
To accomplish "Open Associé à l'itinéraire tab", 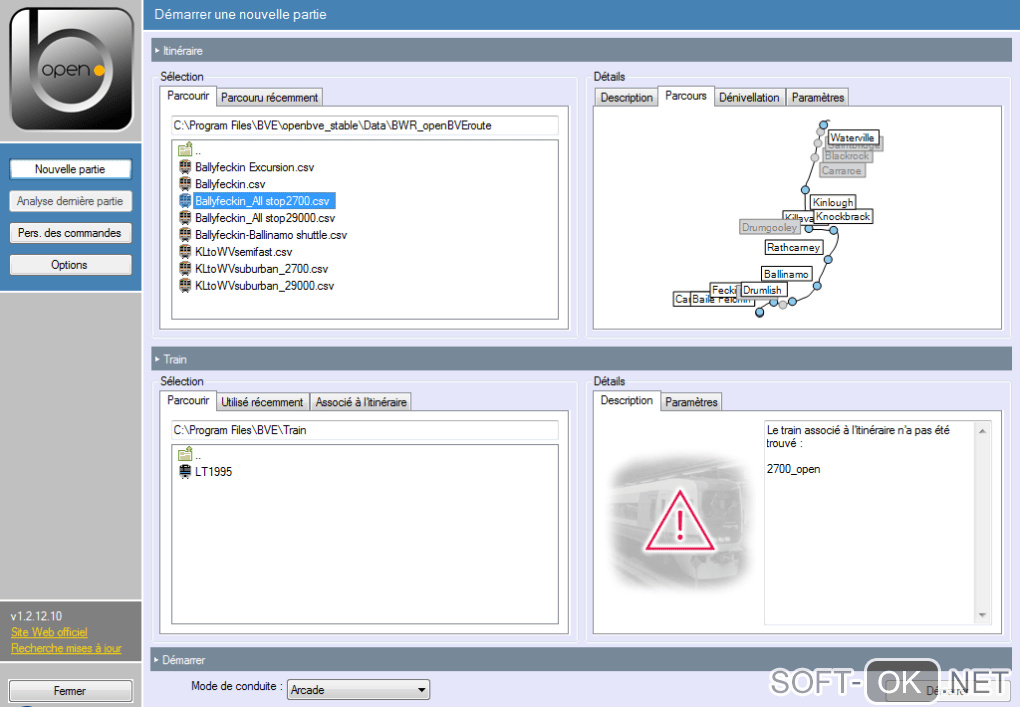I will point(361,402).
